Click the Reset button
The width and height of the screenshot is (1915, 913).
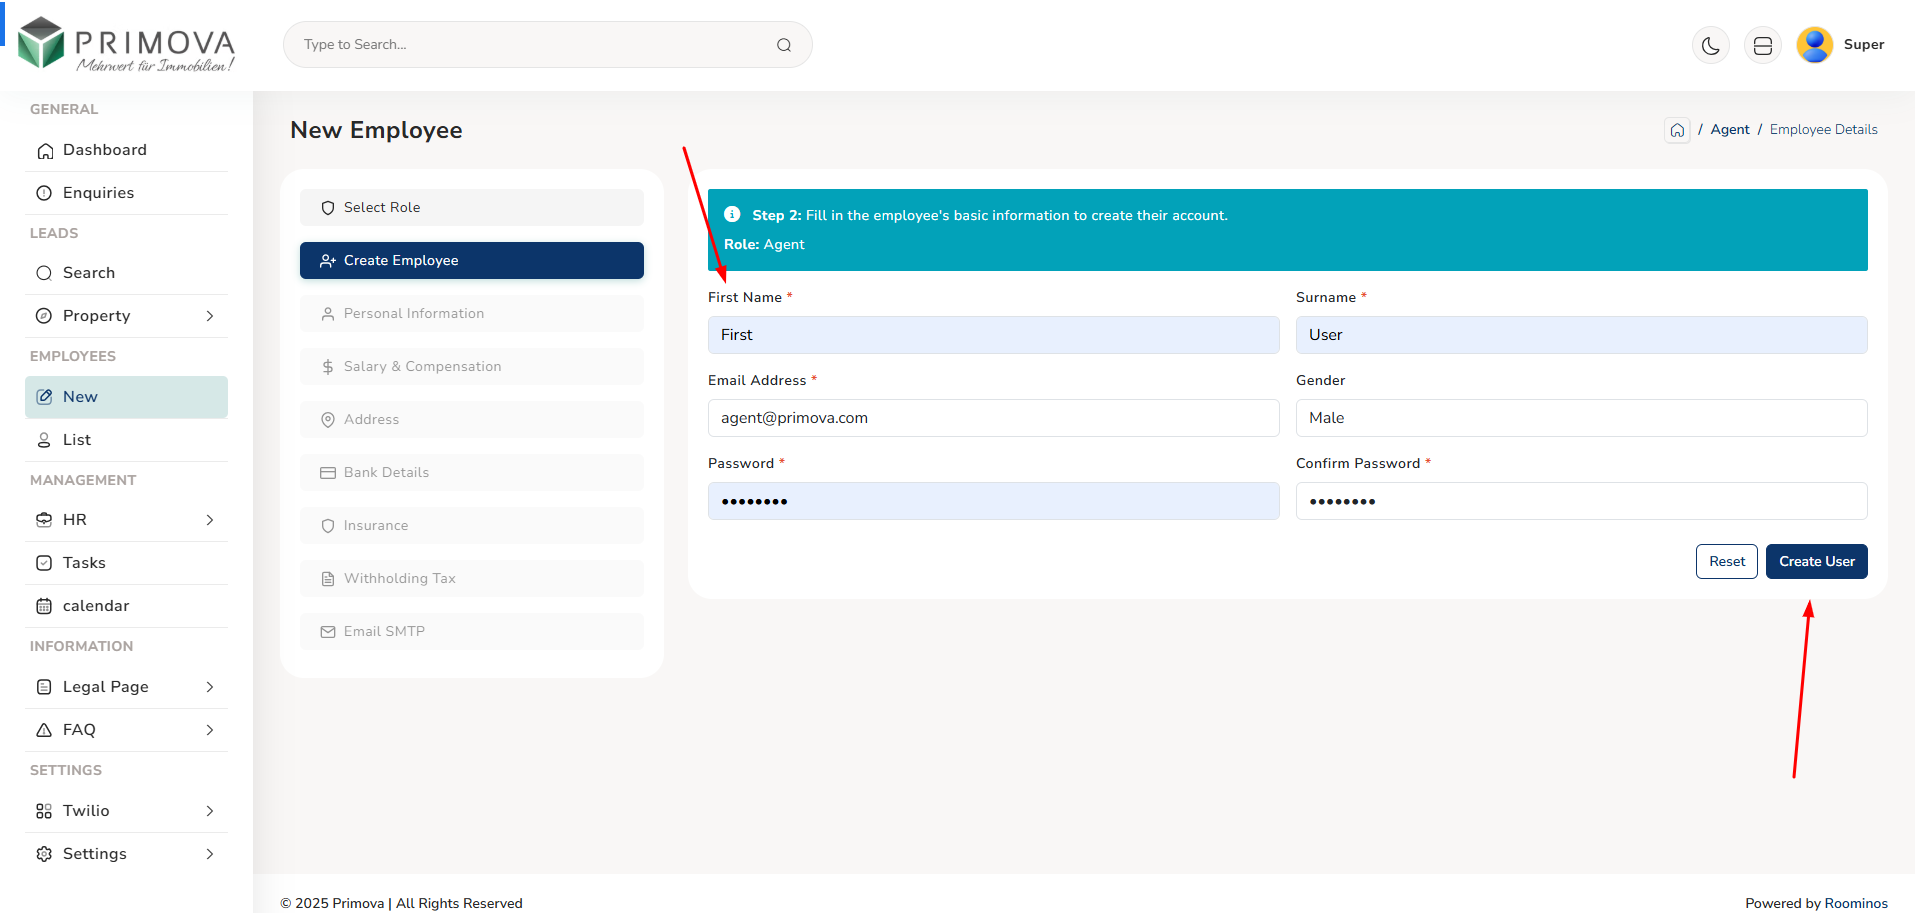pyautogui.click(x=1726, y=561)
